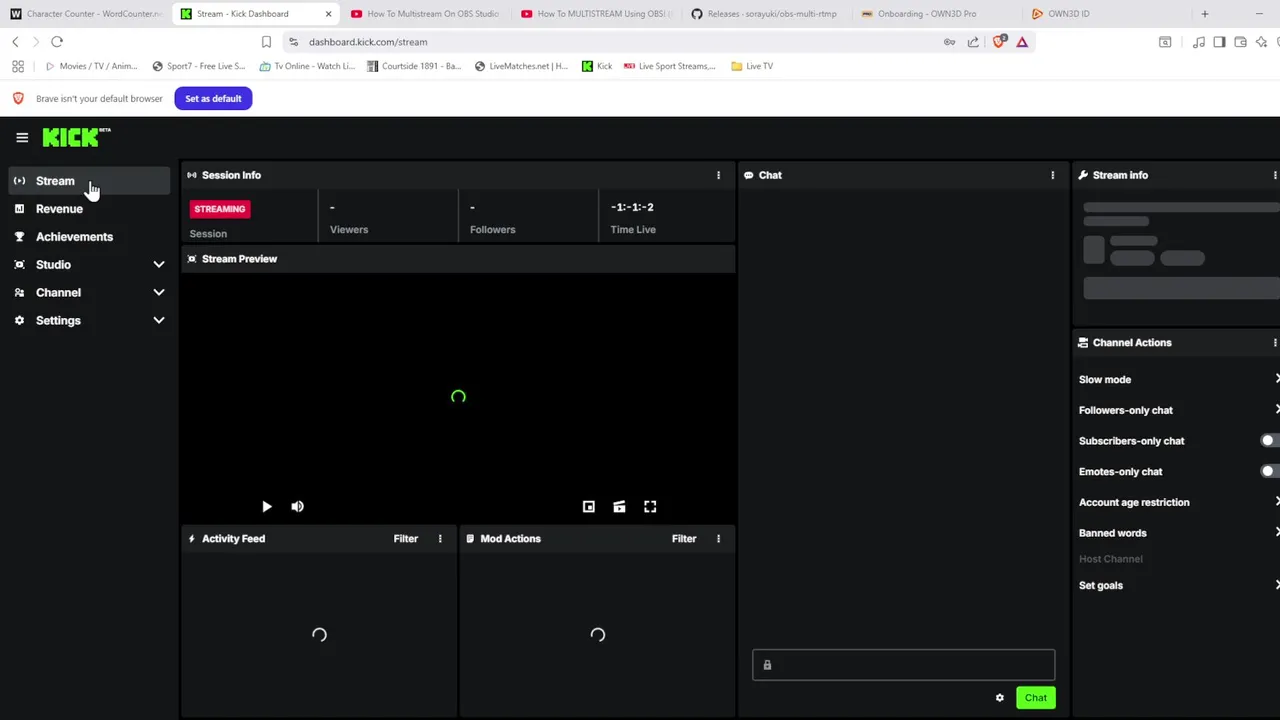Play the stream preview
The height and width of the screenshot is (720, 1280).
point(266,507)
